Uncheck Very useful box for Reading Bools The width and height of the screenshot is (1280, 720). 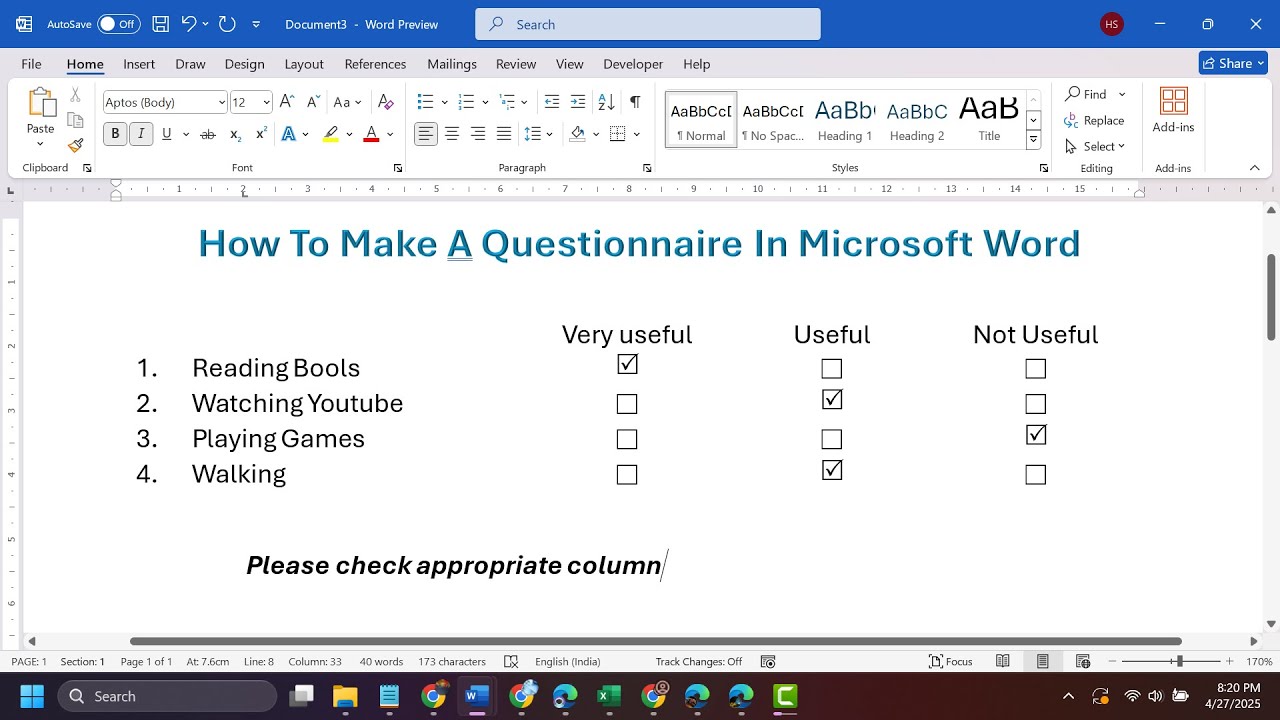pos(627,365)
